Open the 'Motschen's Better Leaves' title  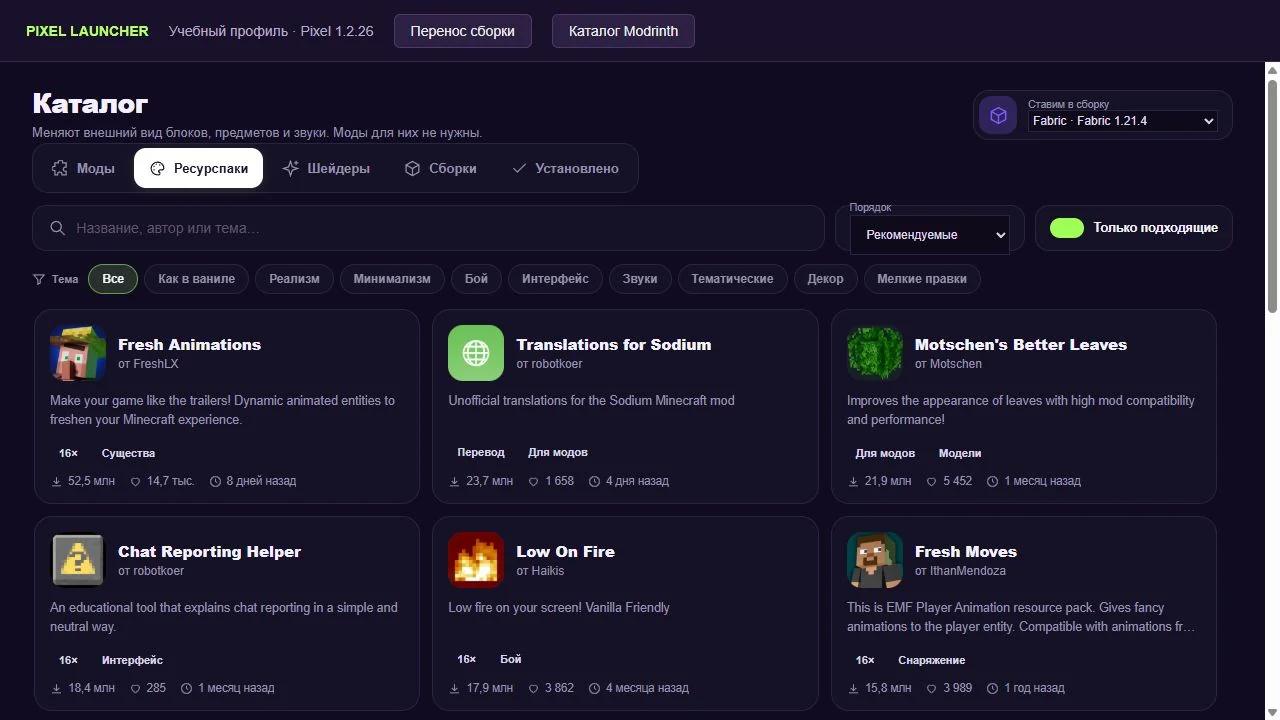point(1021,345)
